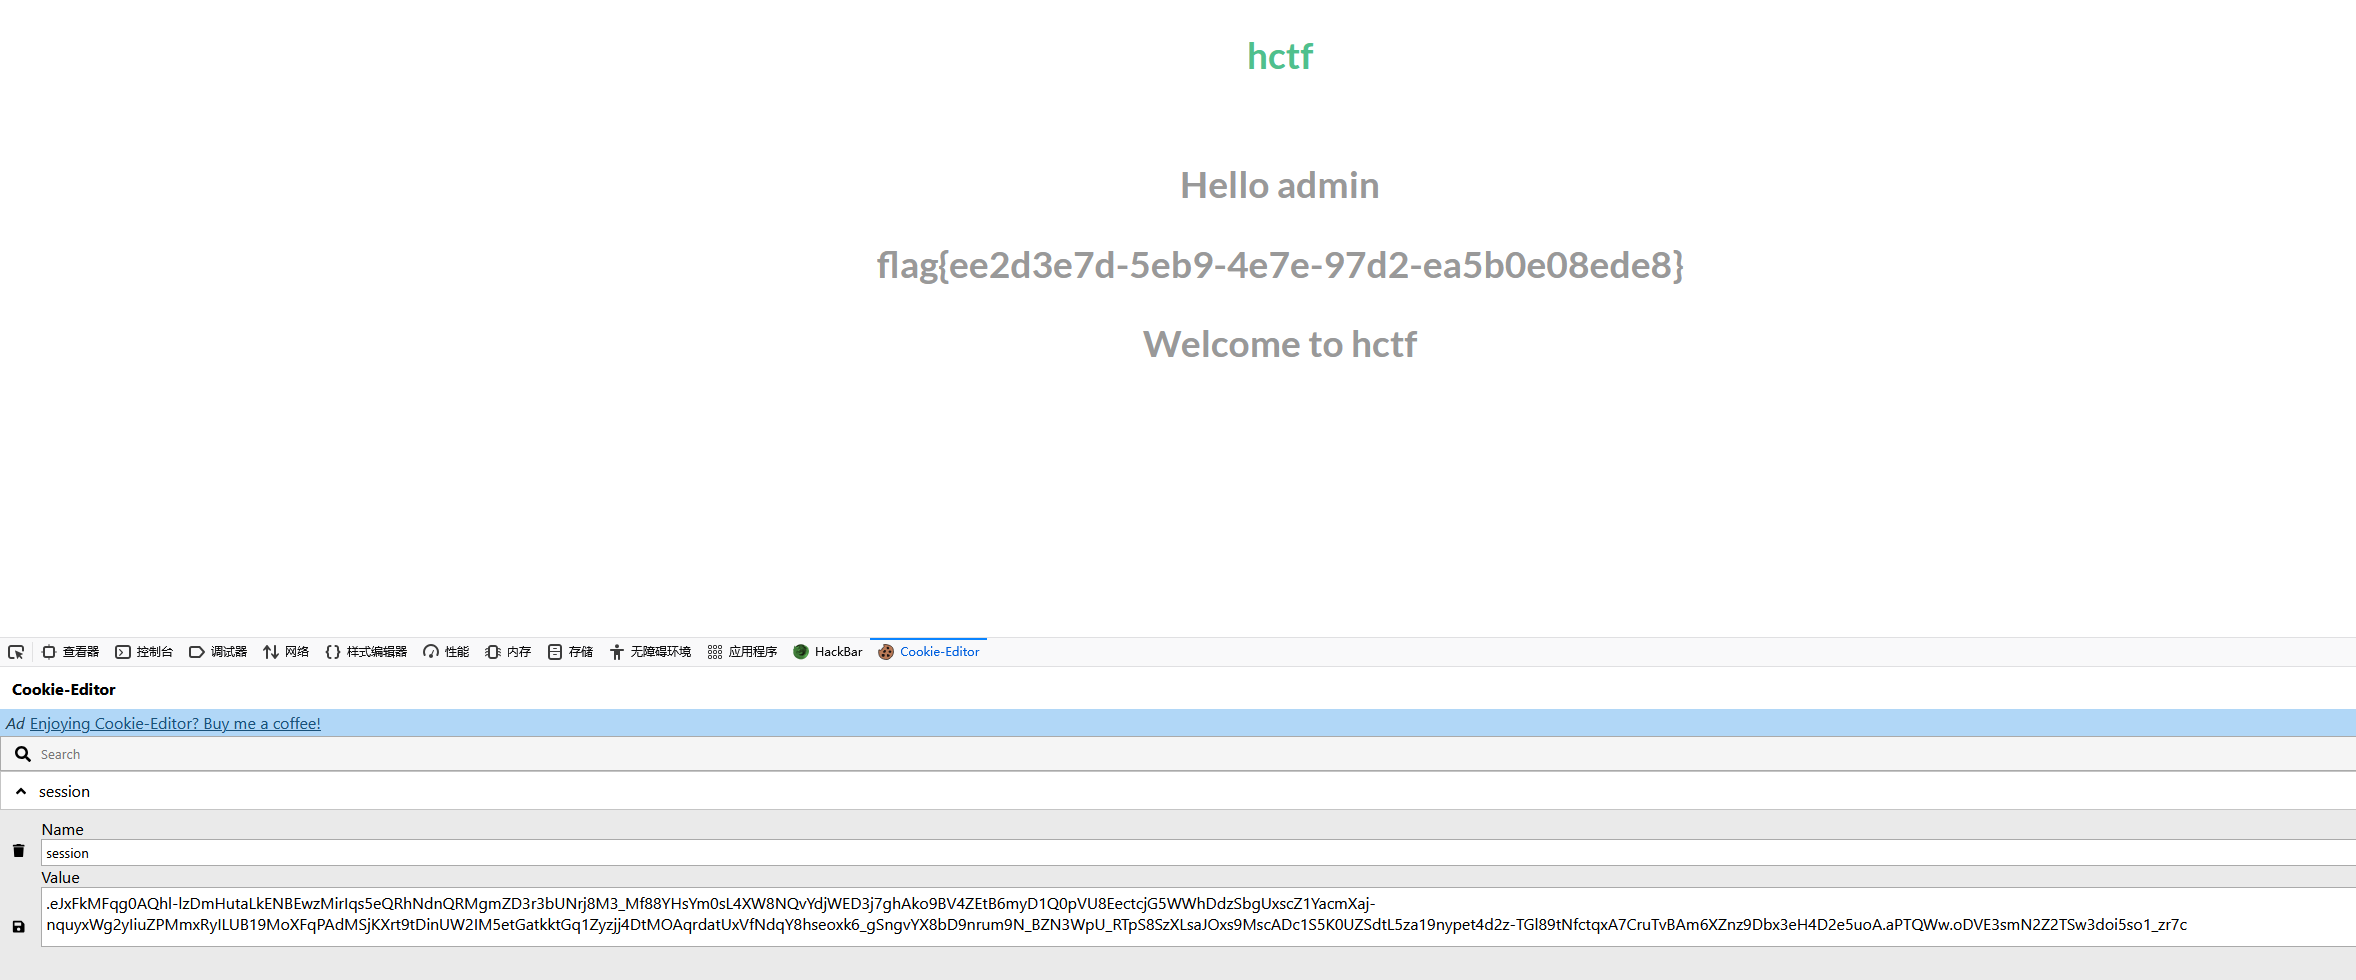Open the 样式编辑器 style editor tab

click(366, 652)
